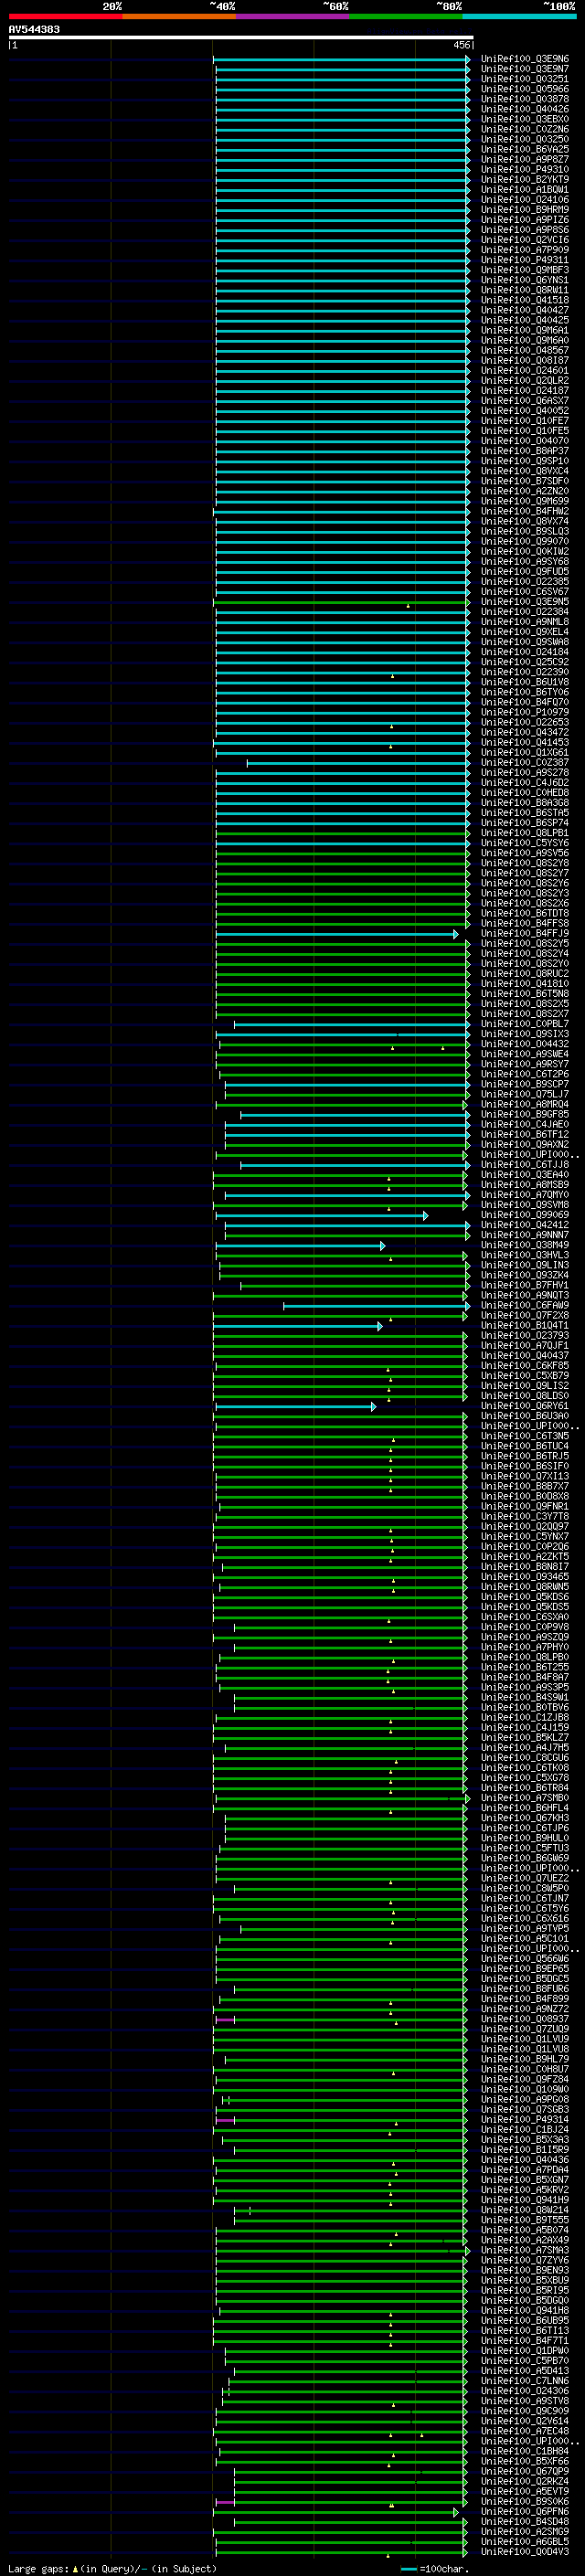Select the UniRef100_C4JAE0 label
Screen dimensions: 585x2576
click(x=524, y=1124)
